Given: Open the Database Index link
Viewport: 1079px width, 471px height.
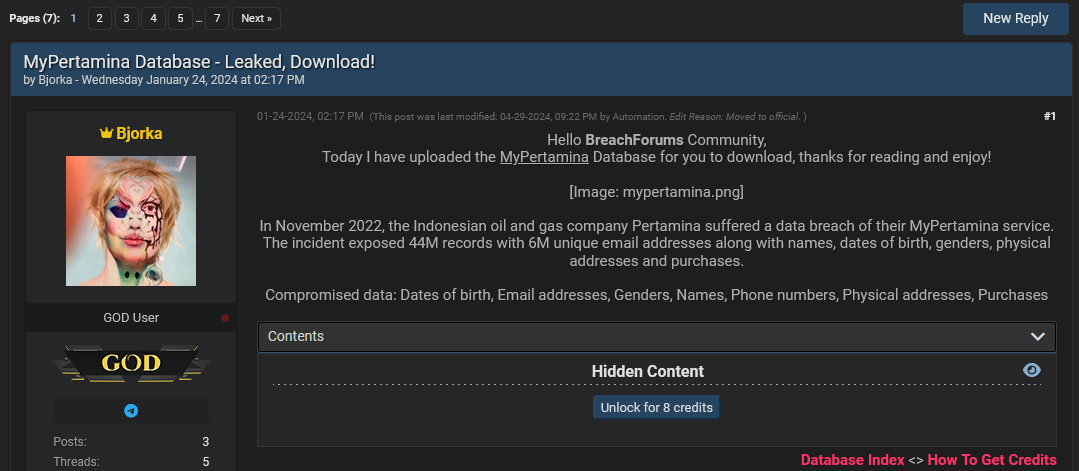Looking at the screenshot, I should pos(853,460).
